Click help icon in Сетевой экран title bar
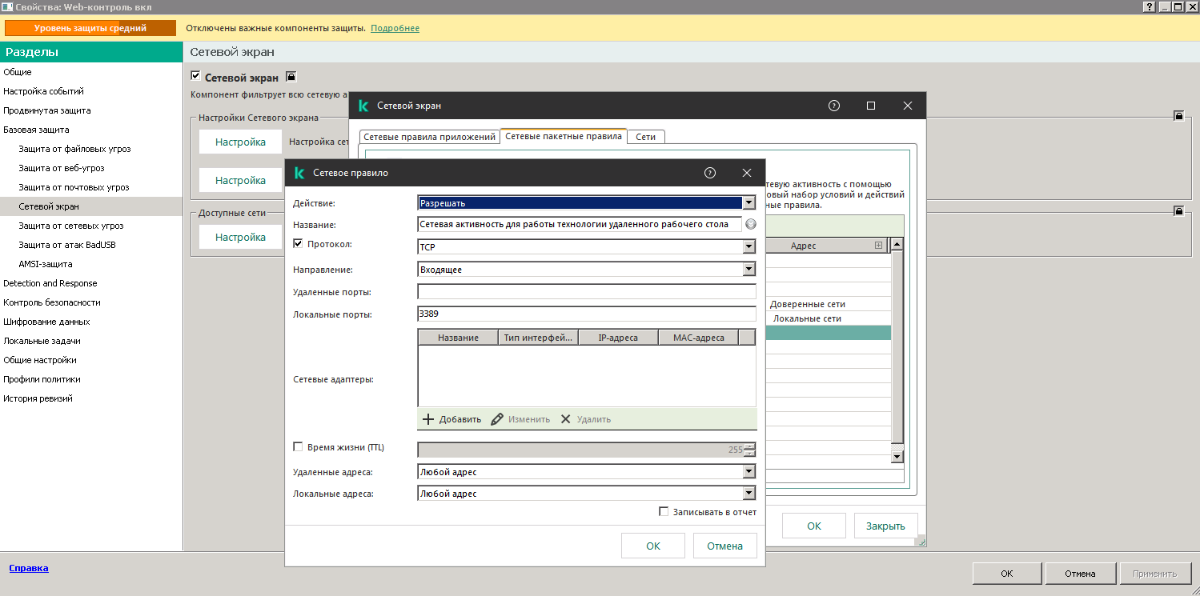Viewport: 1200px width, 596px height. pos(834,105)
